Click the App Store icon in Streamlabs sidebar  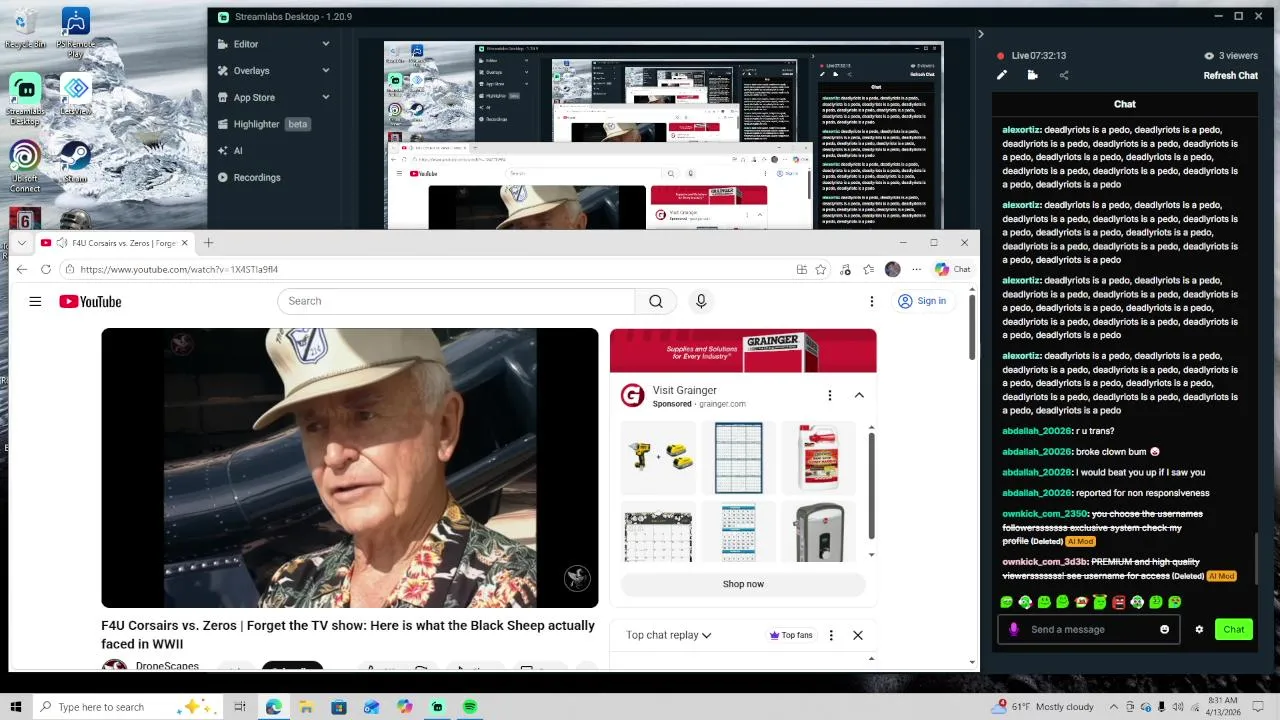(x=224, y=97)
